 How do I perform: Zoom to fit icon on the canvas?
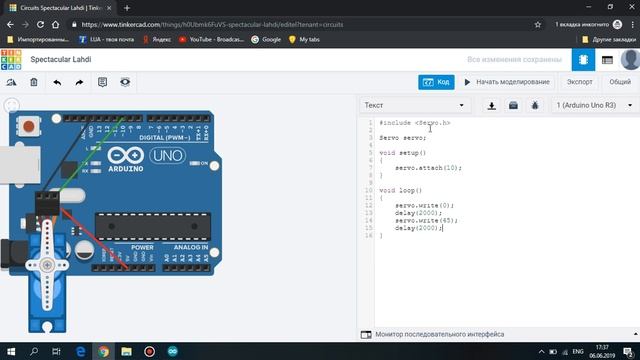click(x=11, y=105)
